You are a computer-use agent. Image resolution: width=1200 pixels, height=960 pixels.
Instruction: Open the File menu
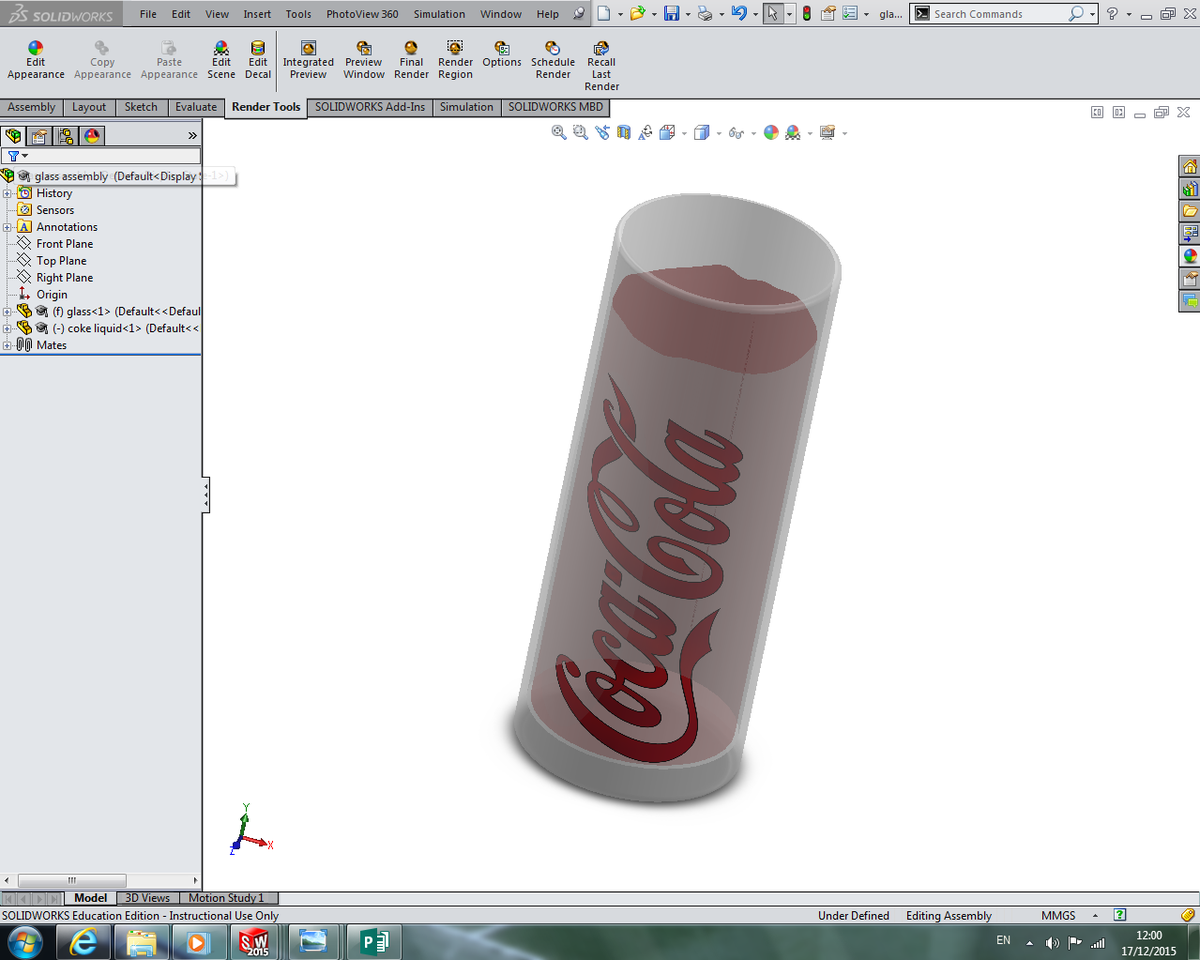pyautogui.click(x=148, y=14)
